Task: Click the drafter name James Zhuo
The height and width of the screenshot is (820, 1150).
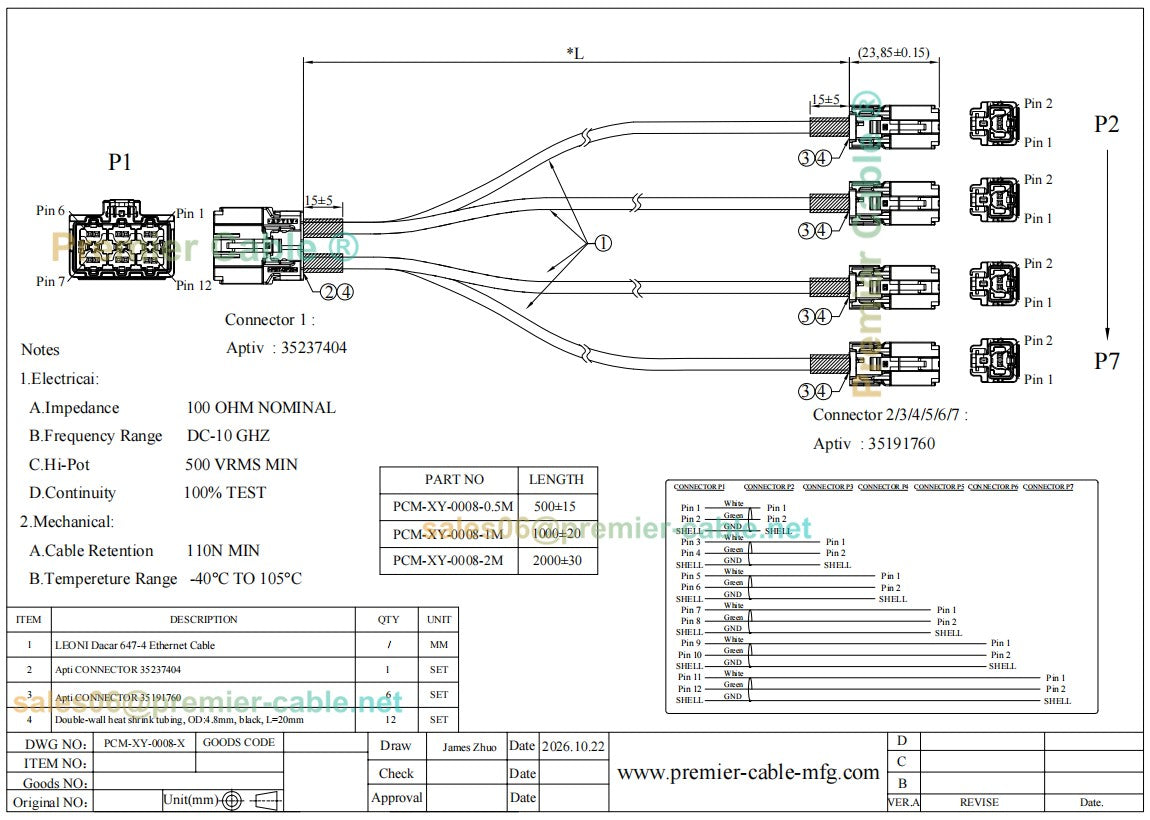Action: click(469, 747)
